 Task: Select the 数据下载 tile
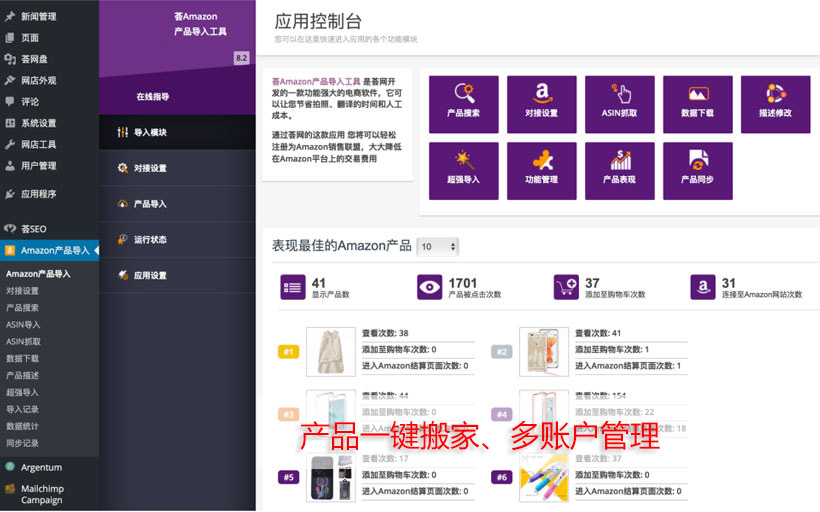[x=697, y=104]
